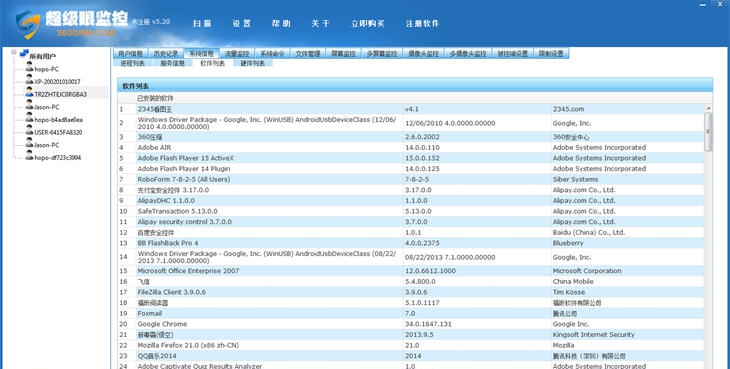Select the FileZilla Client 3.9.0.6 entry

tap(411, 292)
